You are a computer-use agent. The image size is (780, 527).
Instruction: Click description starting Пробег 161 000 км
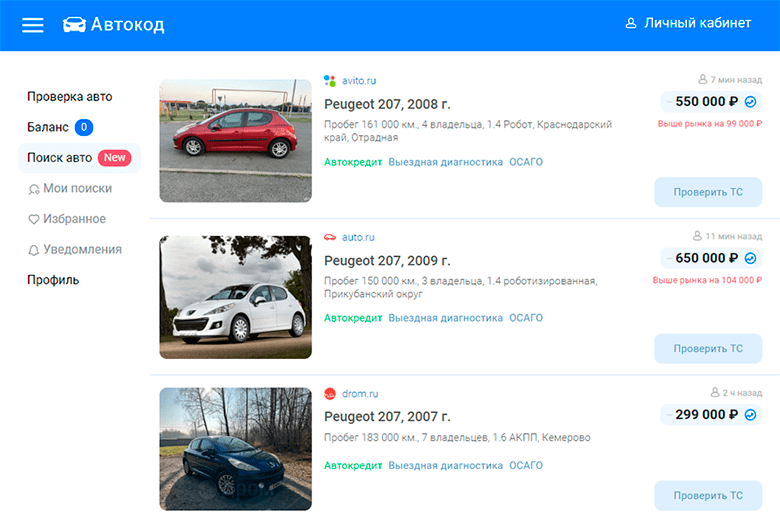pyautogui.click(x=468, y=131)
